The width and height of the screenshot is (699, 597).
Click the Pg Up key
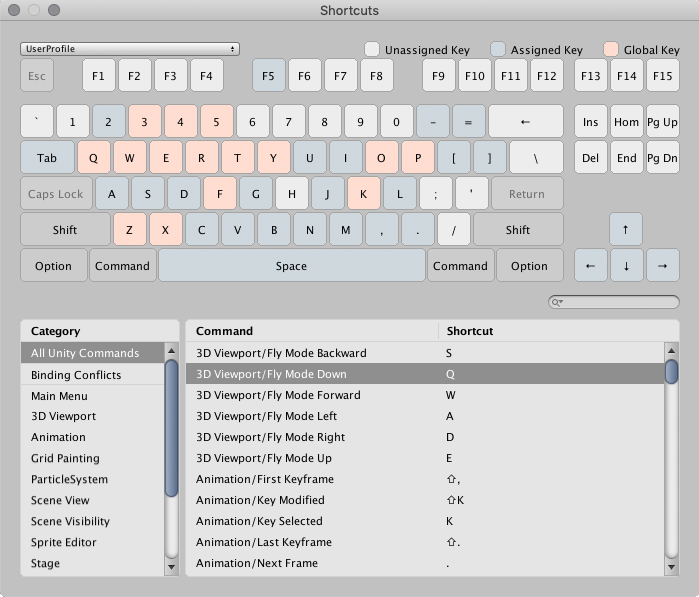[x=663, y=121]
